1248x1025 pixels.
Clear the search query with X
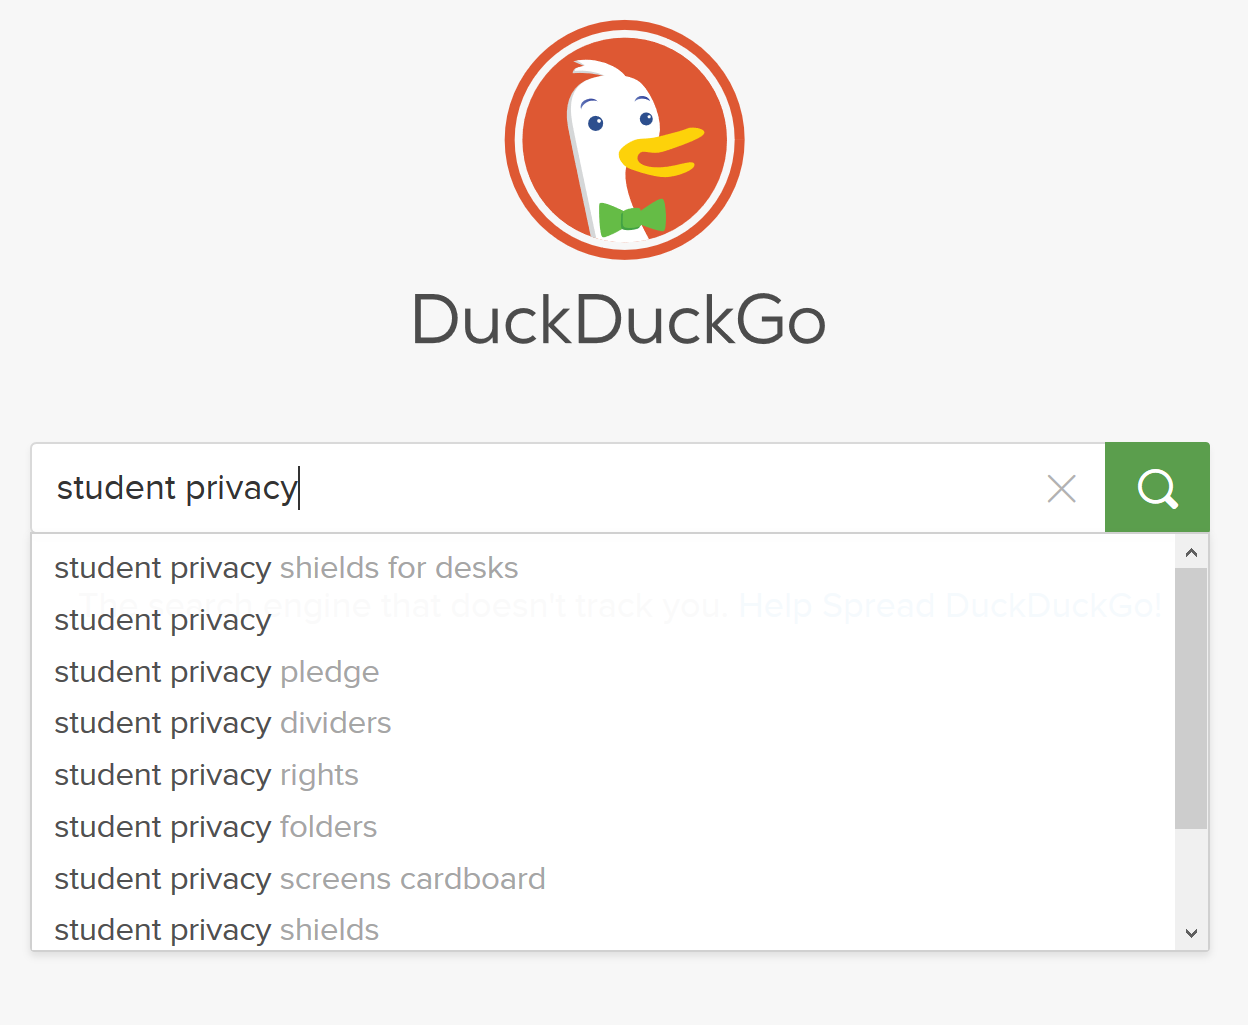pos(1061,489)
